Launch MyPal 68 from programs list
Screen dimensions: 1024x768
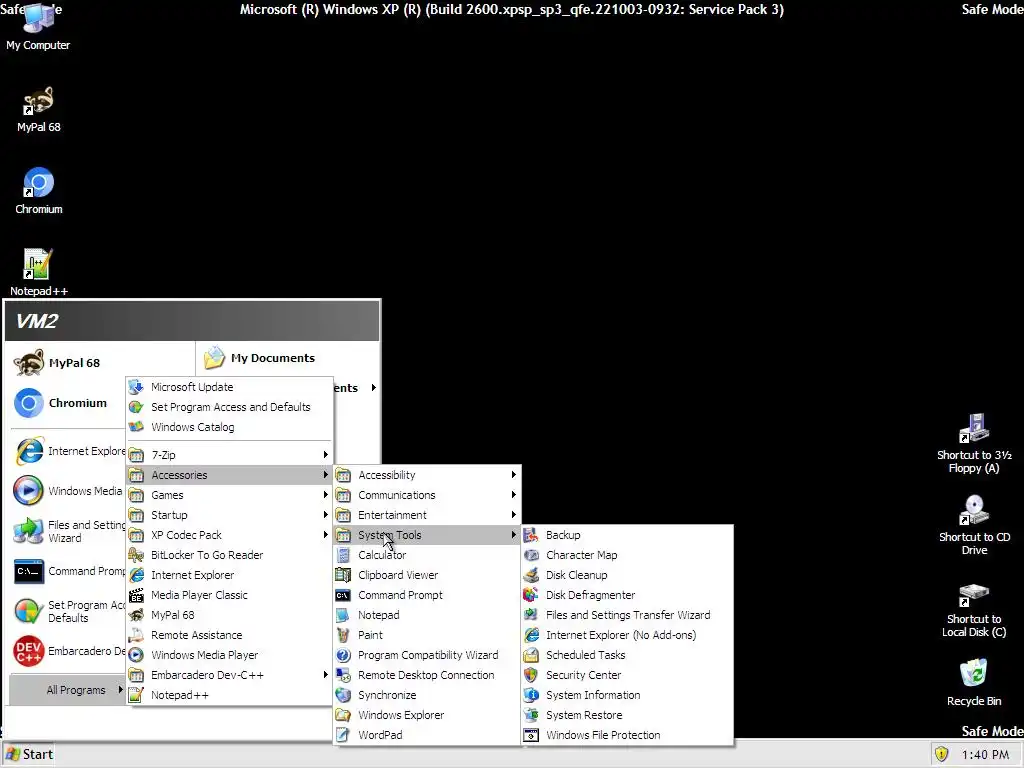(229, 615)
